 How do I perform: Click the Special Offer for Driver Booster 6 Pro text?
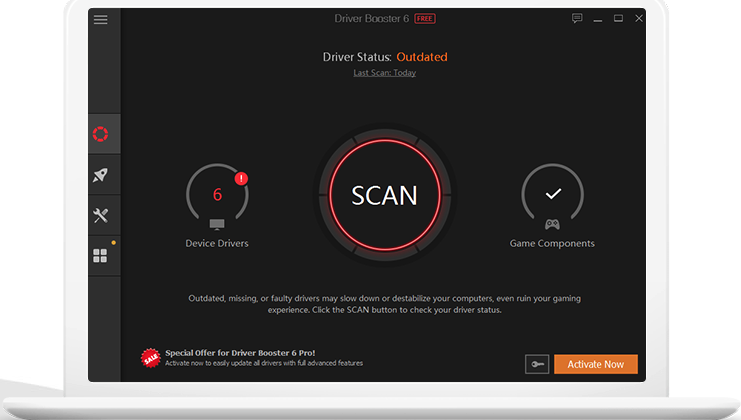coord(240,353)
